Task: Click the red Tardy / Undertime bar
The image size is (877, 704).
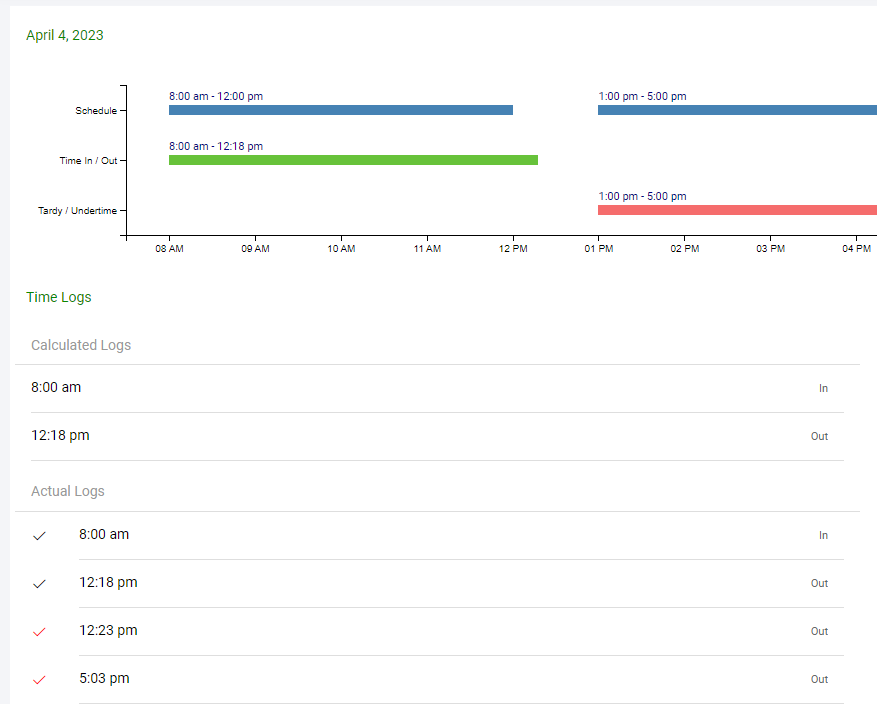Action: (x=737, y=210)
